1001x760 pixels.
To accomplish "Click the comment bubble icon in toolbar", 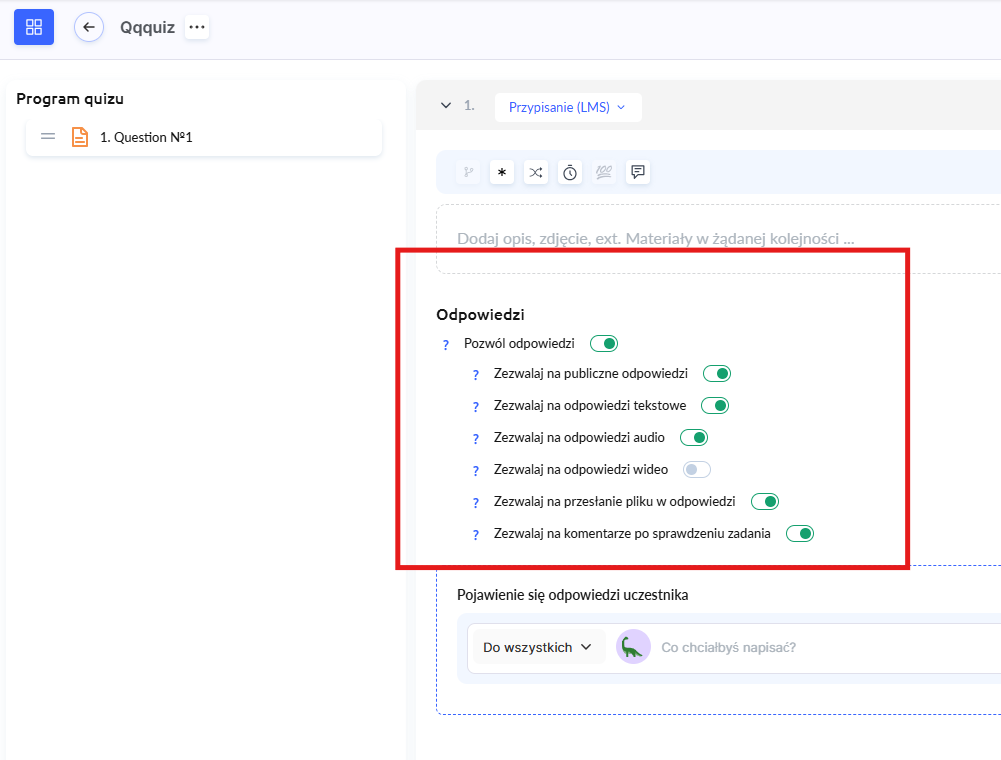I will tap(638, 172).
